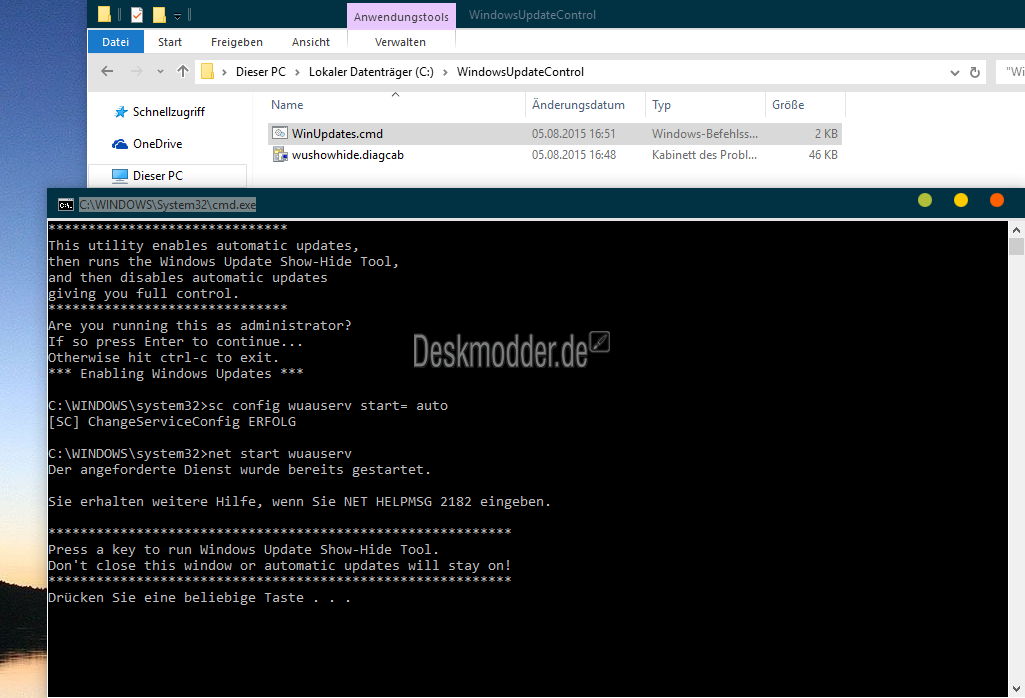
Task: Click Lokaler Datenträger (C:) in the path
Action: 371,72
